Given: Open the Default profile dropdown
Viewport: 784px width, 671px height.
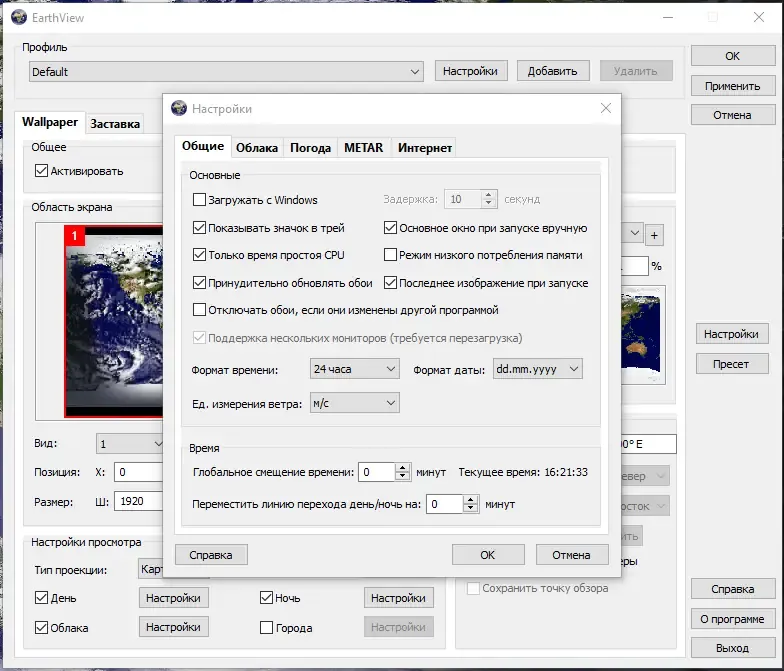Looking at the screenshot, I should pos(226,72).
